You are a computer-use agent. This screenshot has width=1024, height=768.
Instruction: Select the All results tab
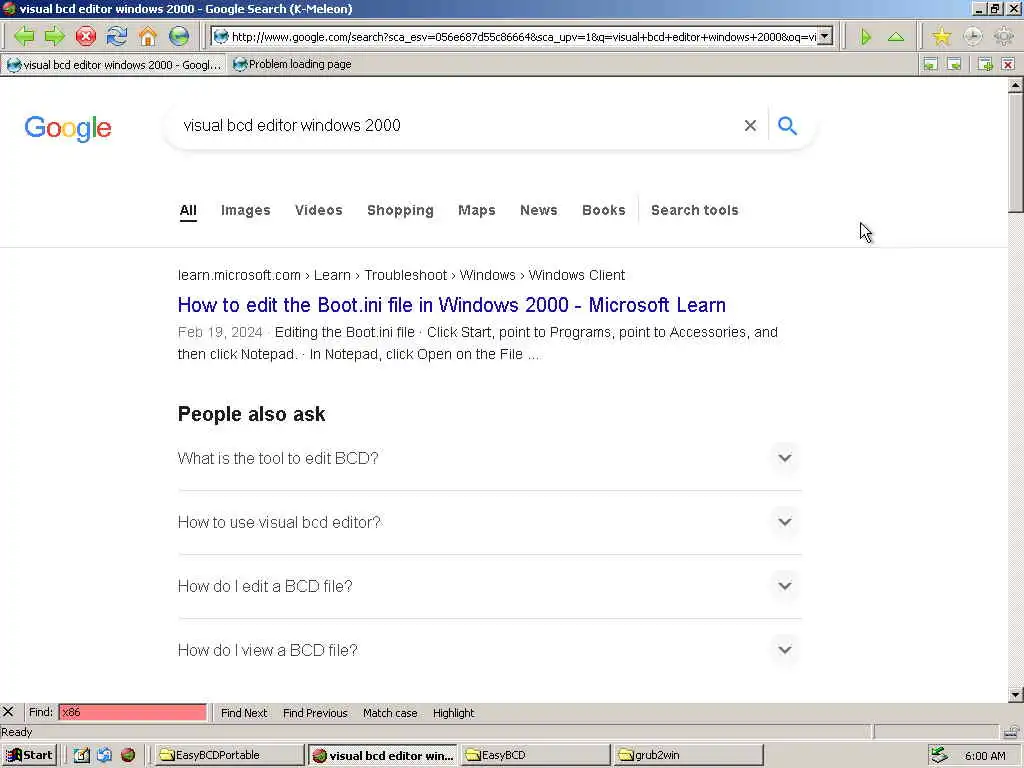click(188, 210)
